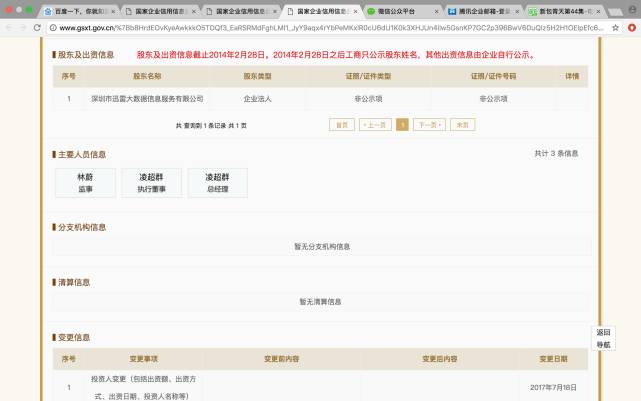
Task: Click the 暂无清算信息 notice
Action: (320, 302)
